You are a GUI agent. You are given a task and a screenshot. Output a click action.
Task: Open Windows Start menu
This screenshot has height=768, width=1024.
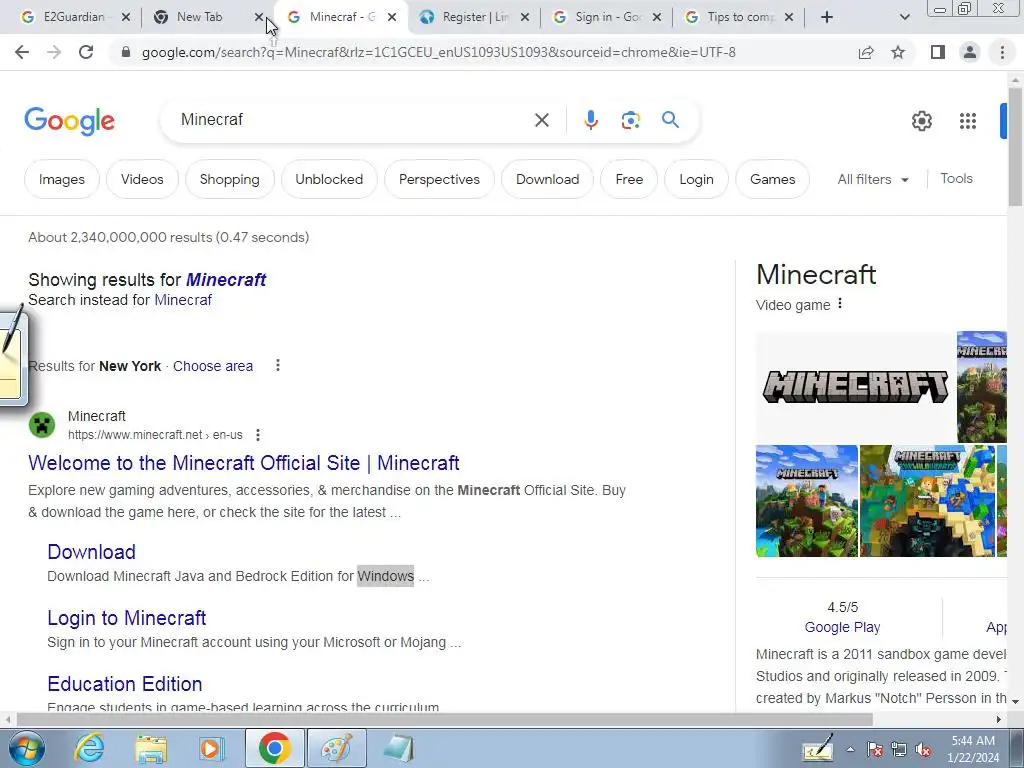click(26, 748)
